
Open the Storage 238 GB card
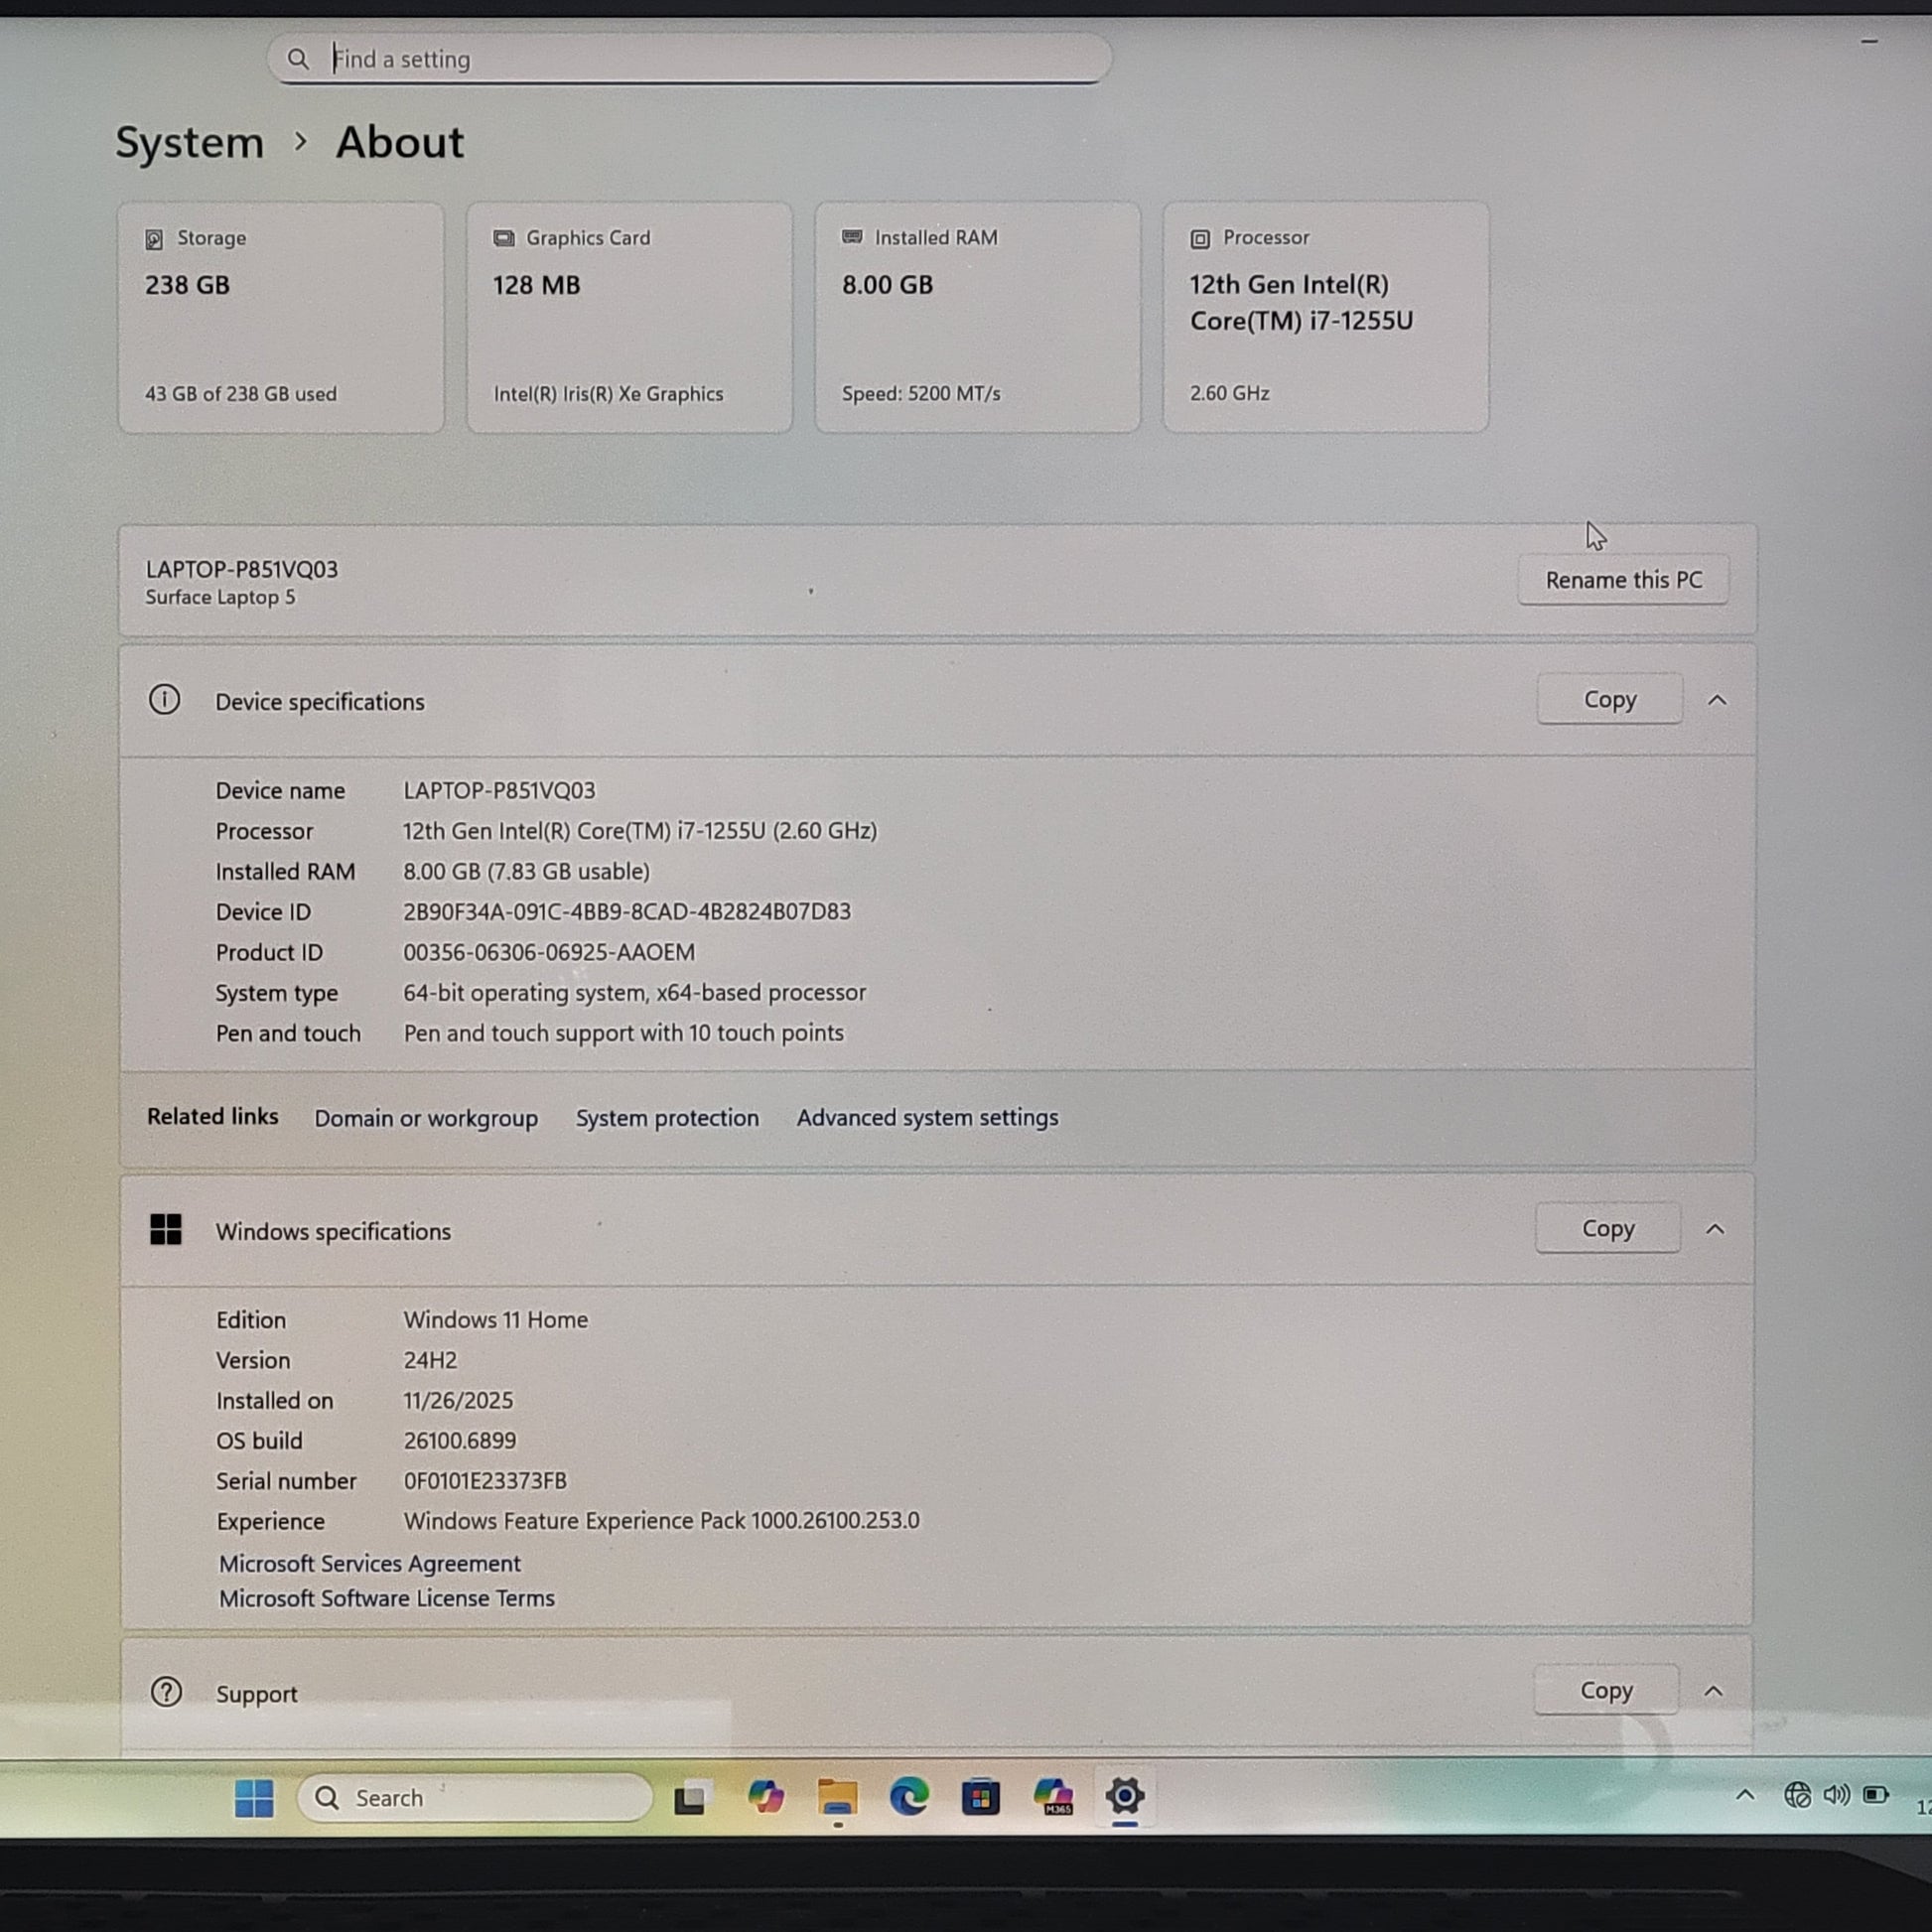click(281, 317)
